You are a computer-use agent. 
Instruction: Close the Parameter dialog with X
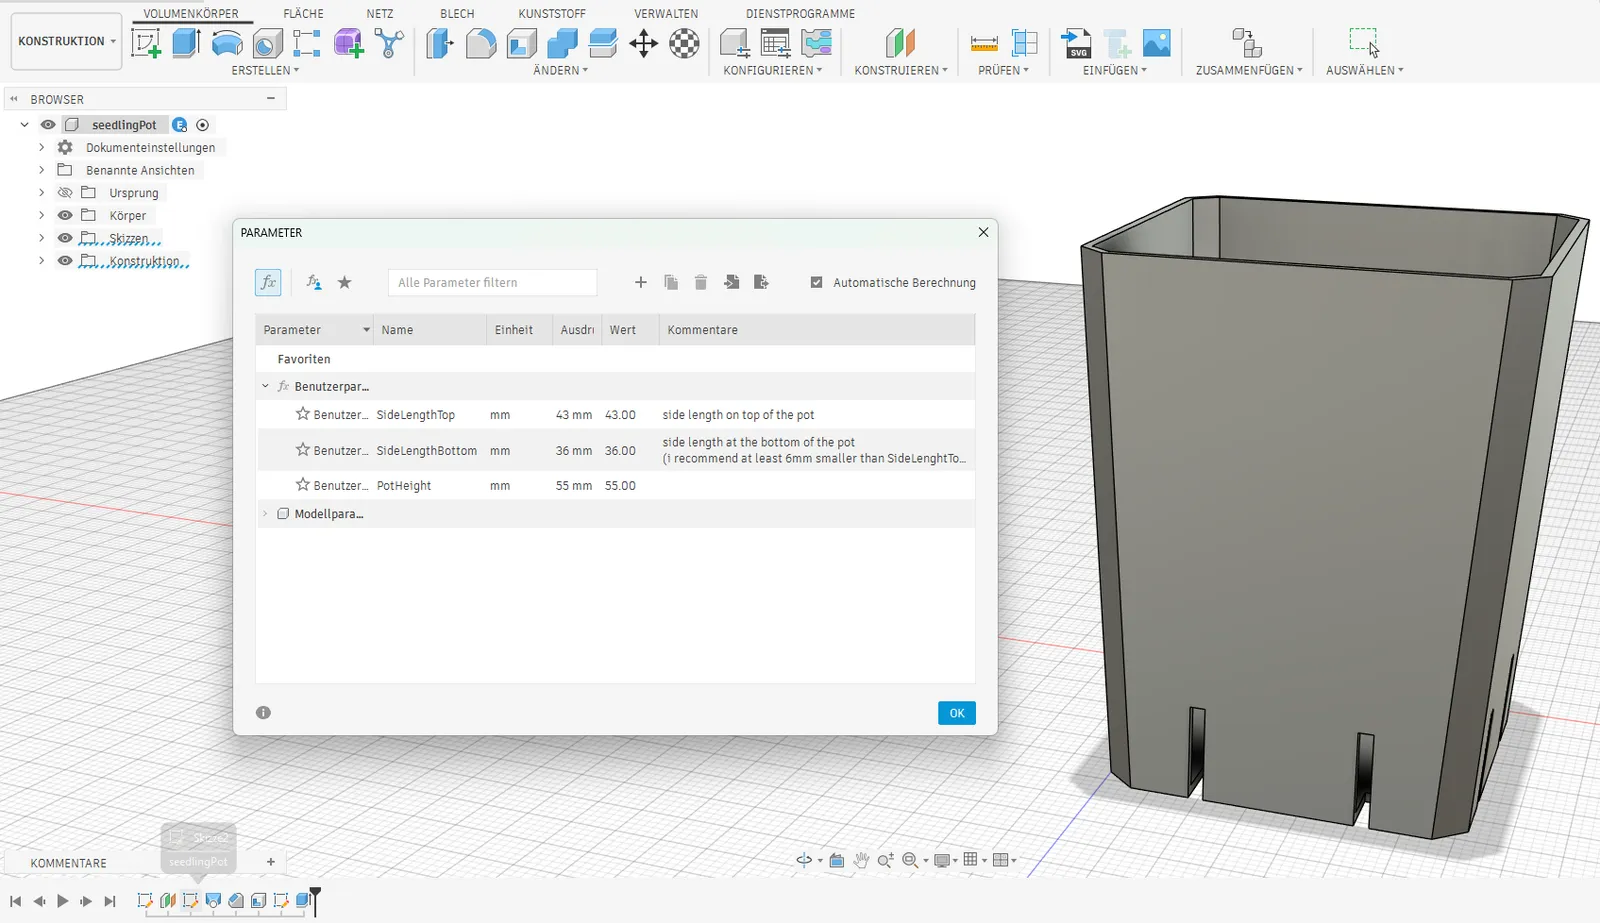[983, 232]
